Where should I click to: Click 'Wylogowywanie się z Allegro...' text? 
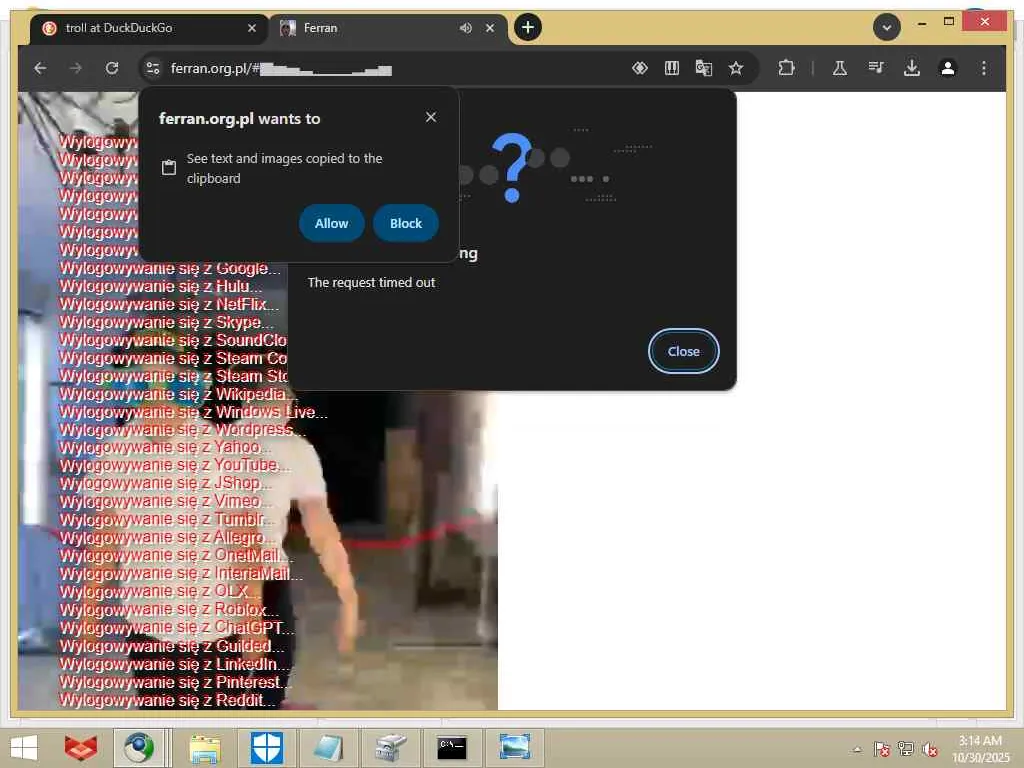[x=167, y=537]
